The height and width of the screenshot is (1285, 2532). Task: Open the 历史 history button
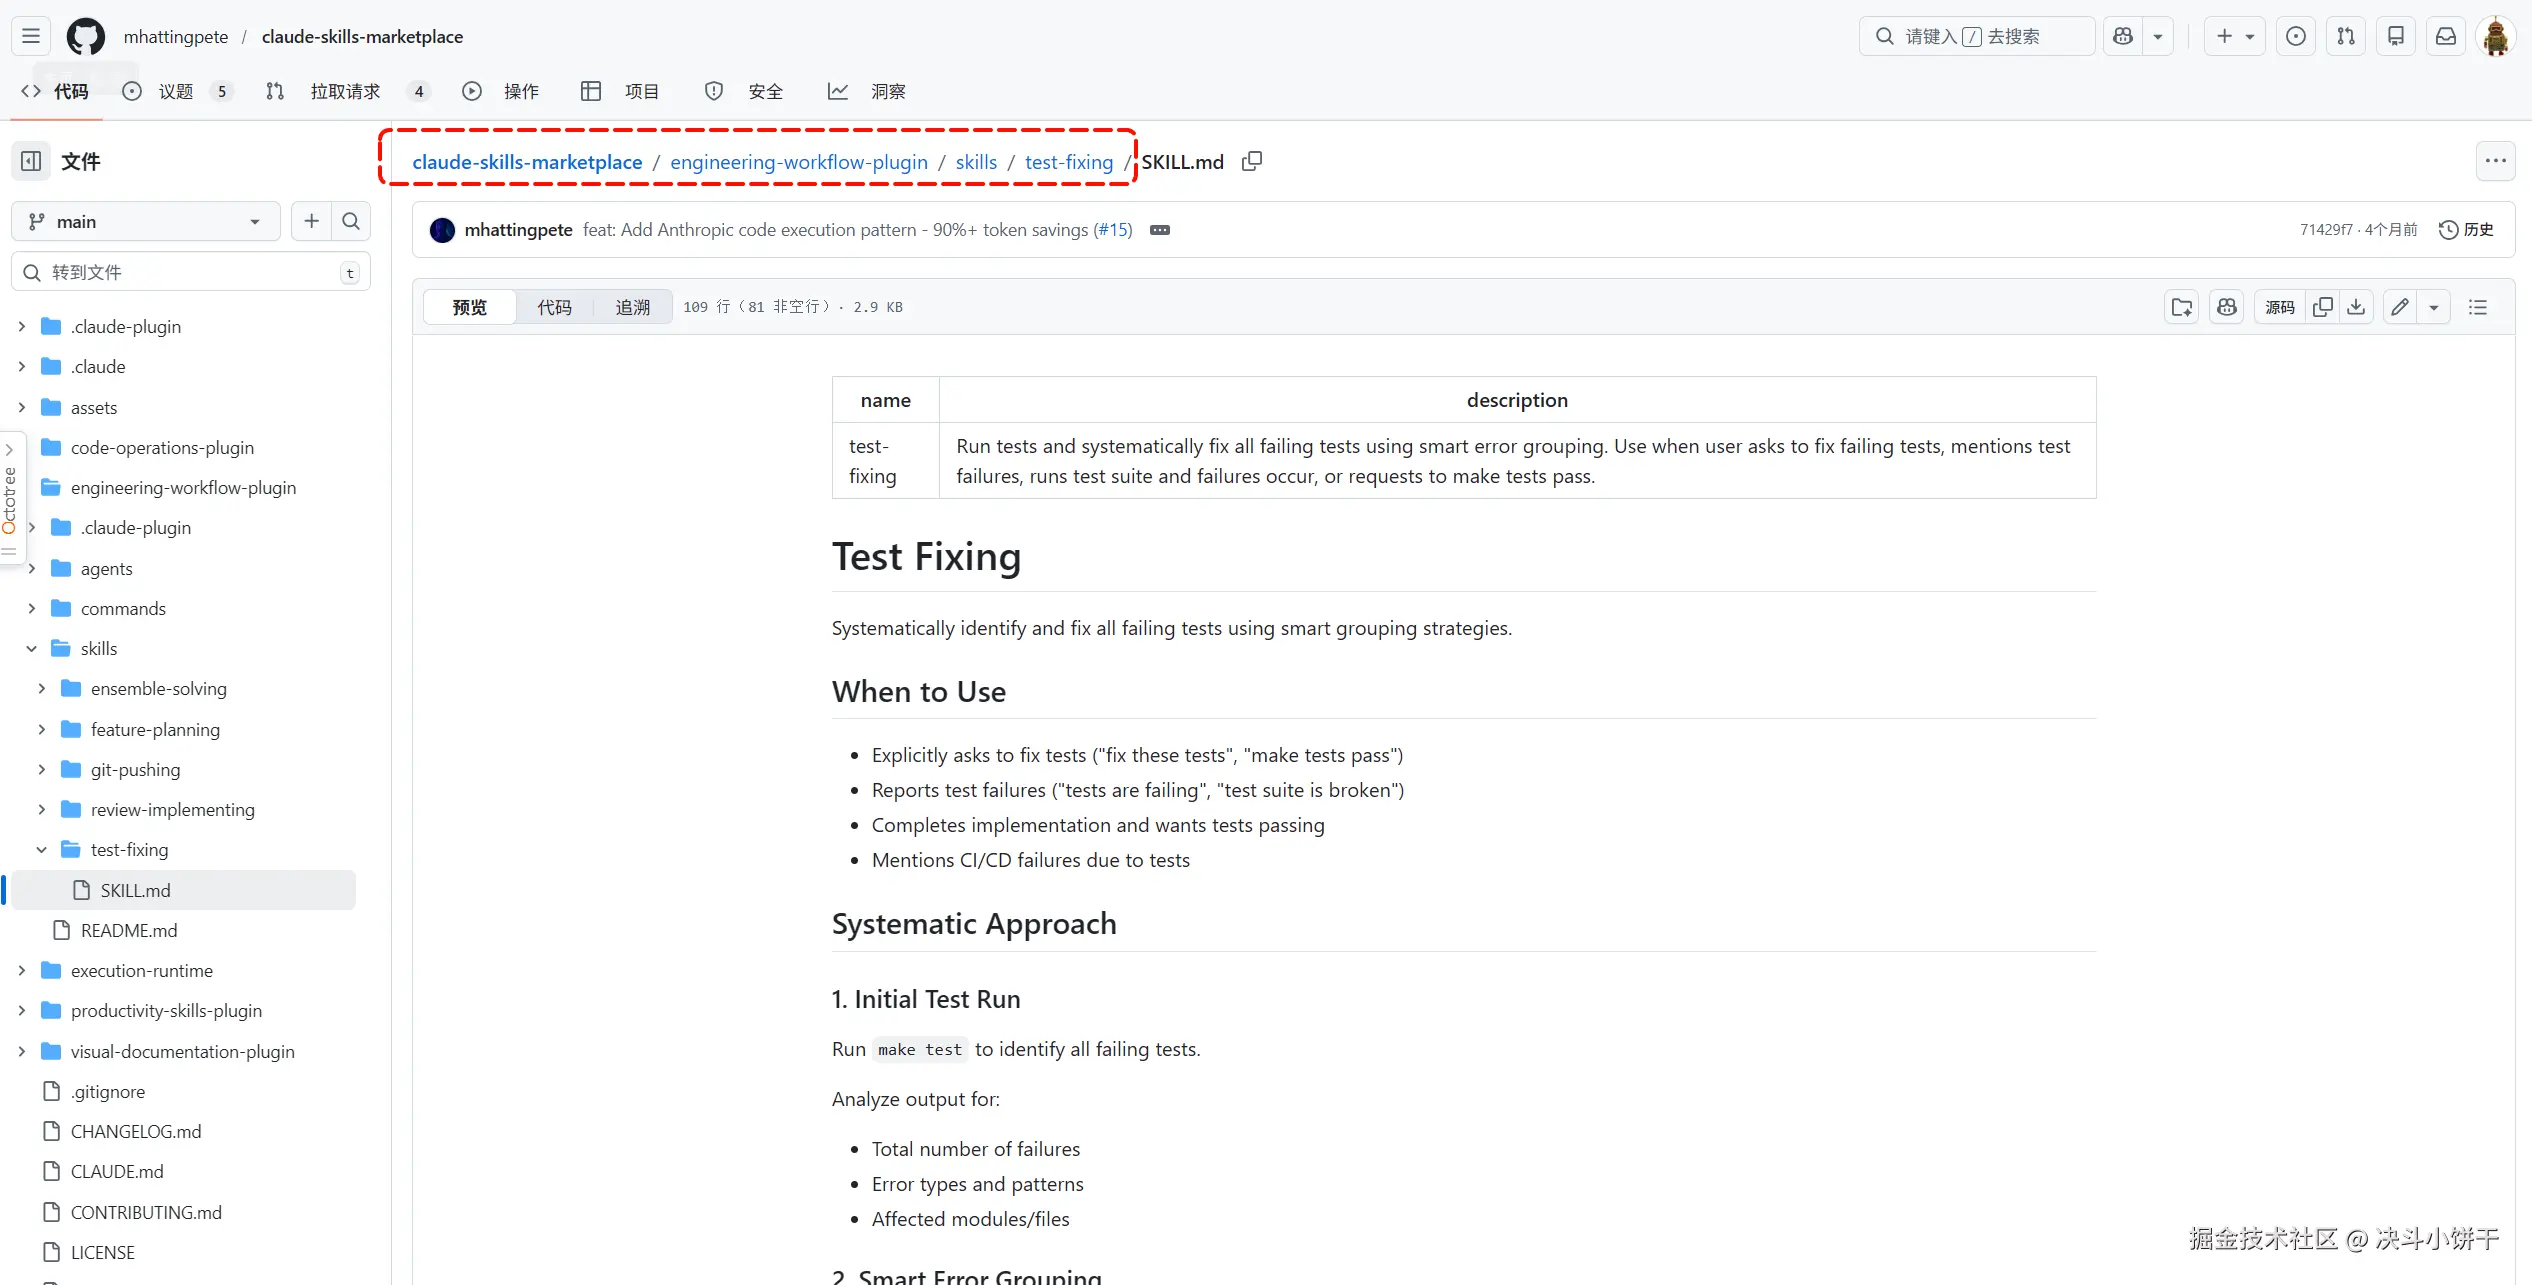2466,229
